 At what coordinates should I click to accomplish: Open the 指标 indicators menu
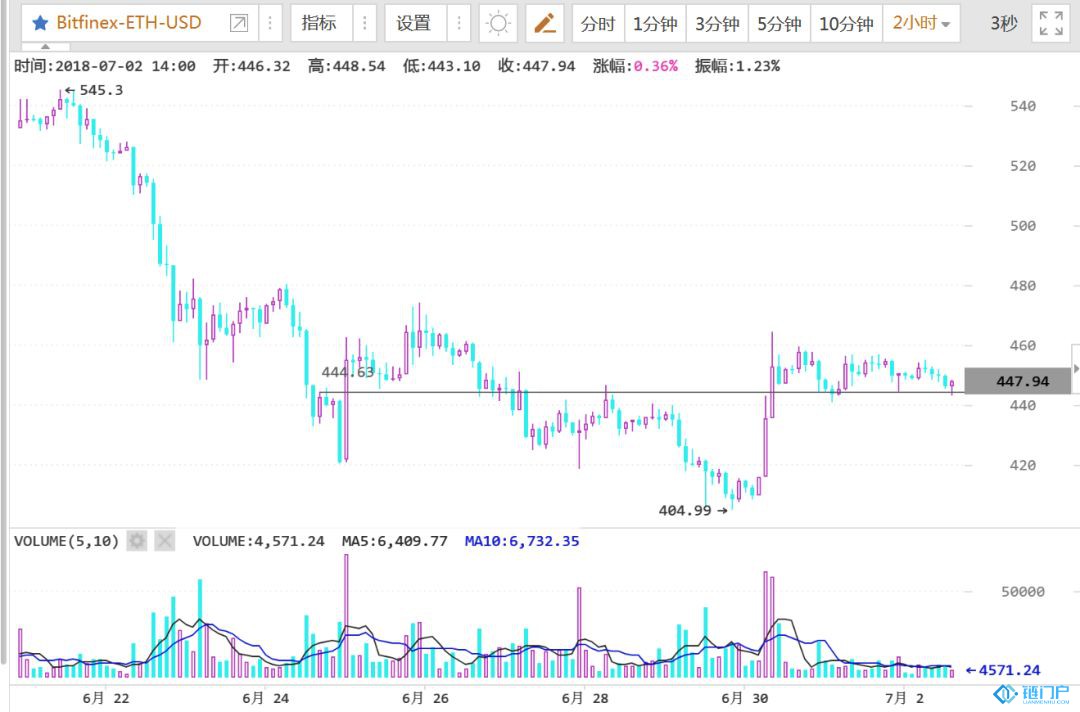(319, 23)
